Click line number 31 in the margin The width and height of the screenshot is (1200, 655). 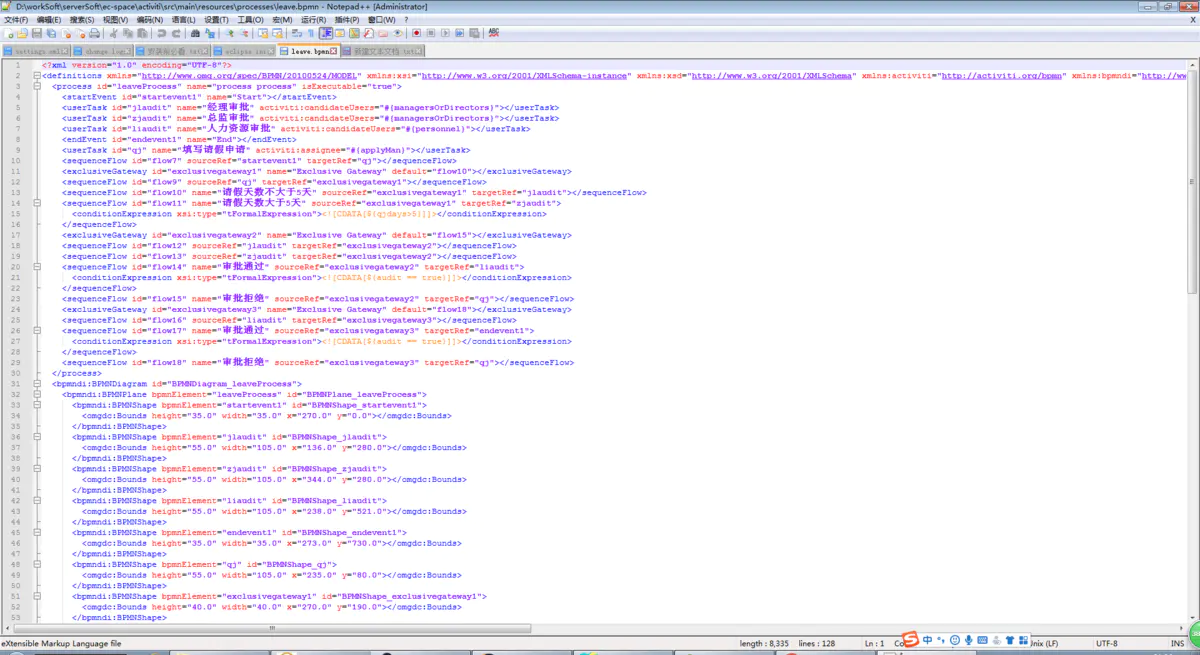pyautogui.click(x=15, y=384)
